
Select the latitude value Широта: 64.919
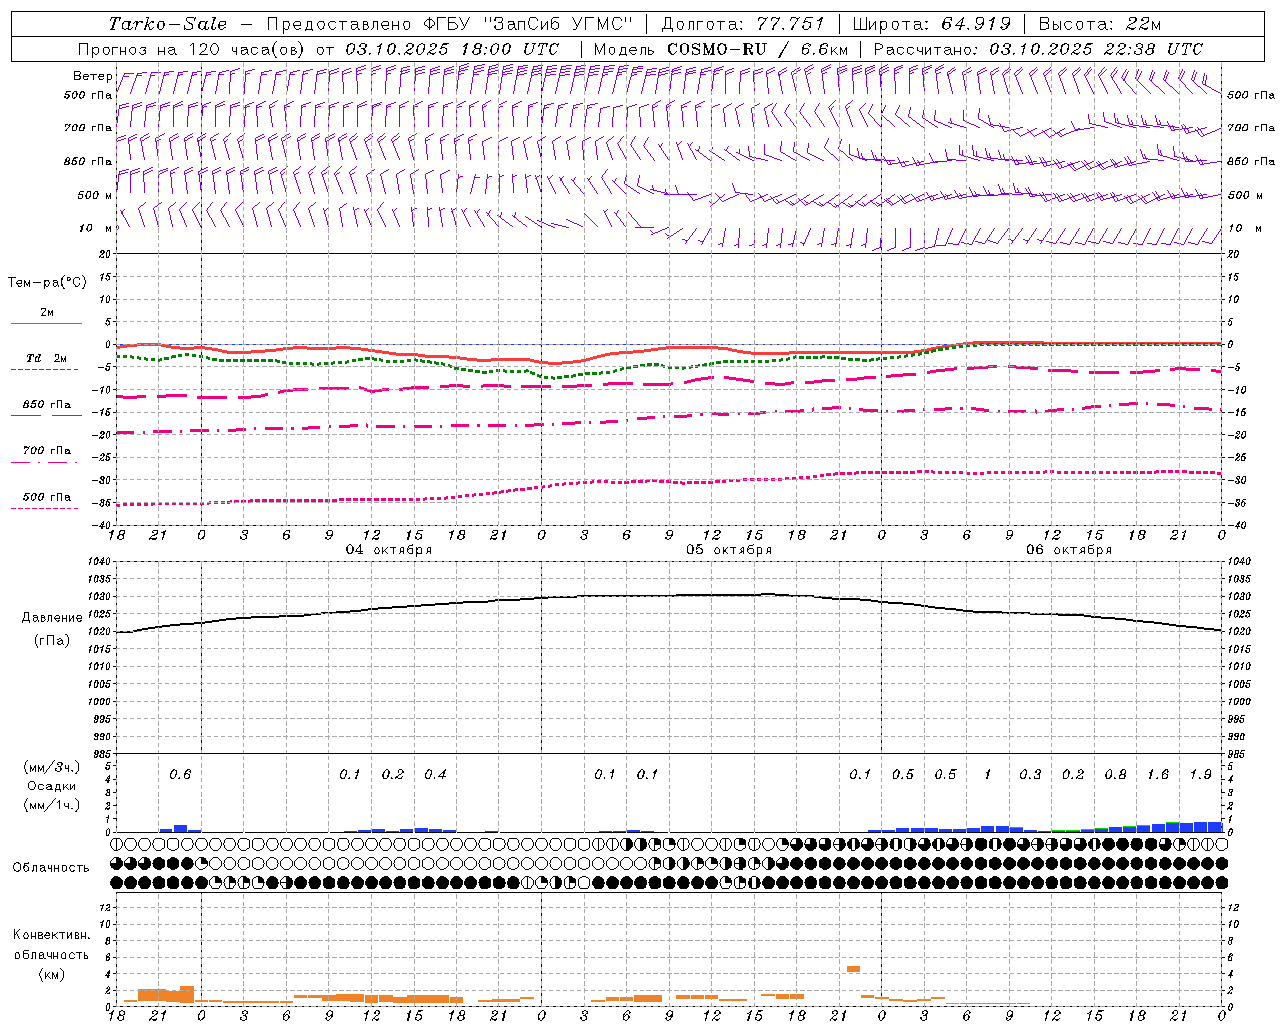coord(931,24)
